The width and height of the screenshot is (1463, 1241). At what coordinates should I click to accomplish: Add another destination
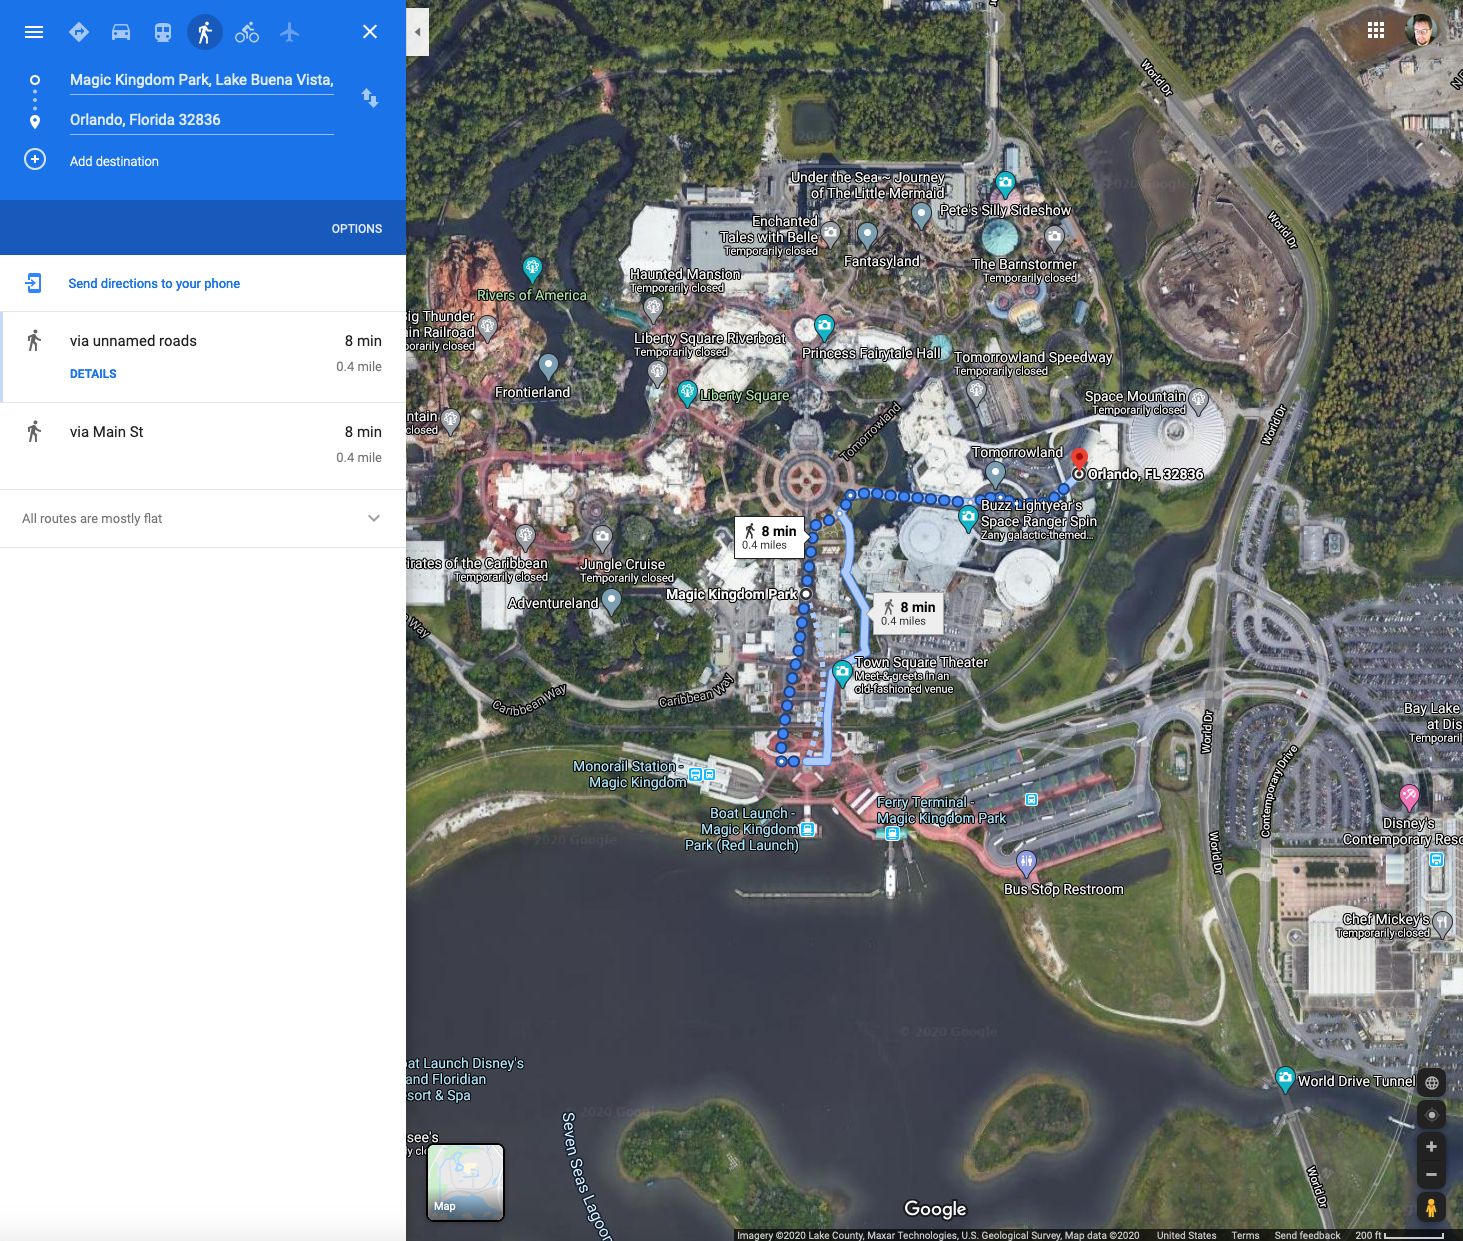click(x=114, y=161)
